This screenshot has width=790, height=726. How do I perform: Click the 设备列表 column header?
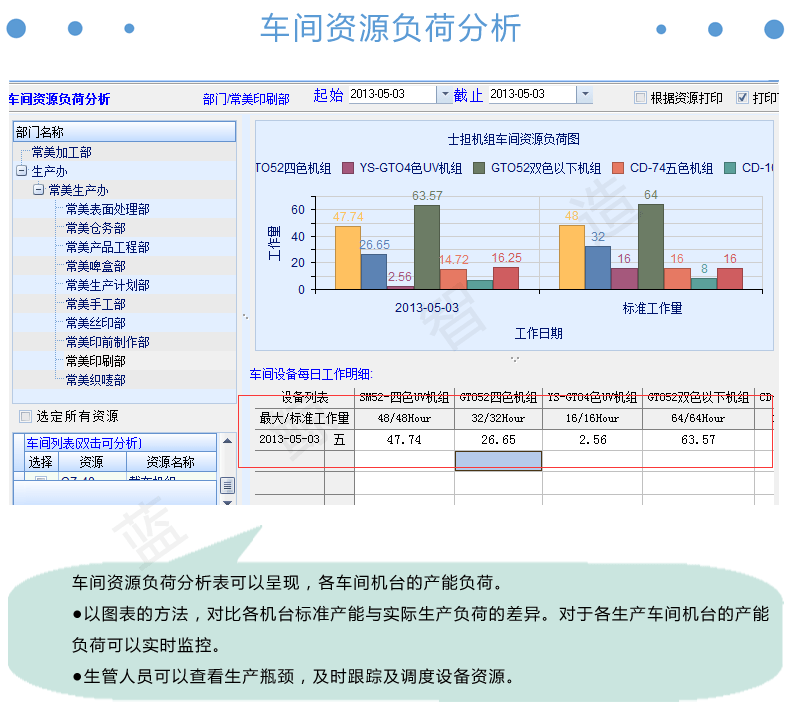pos(304,398)
